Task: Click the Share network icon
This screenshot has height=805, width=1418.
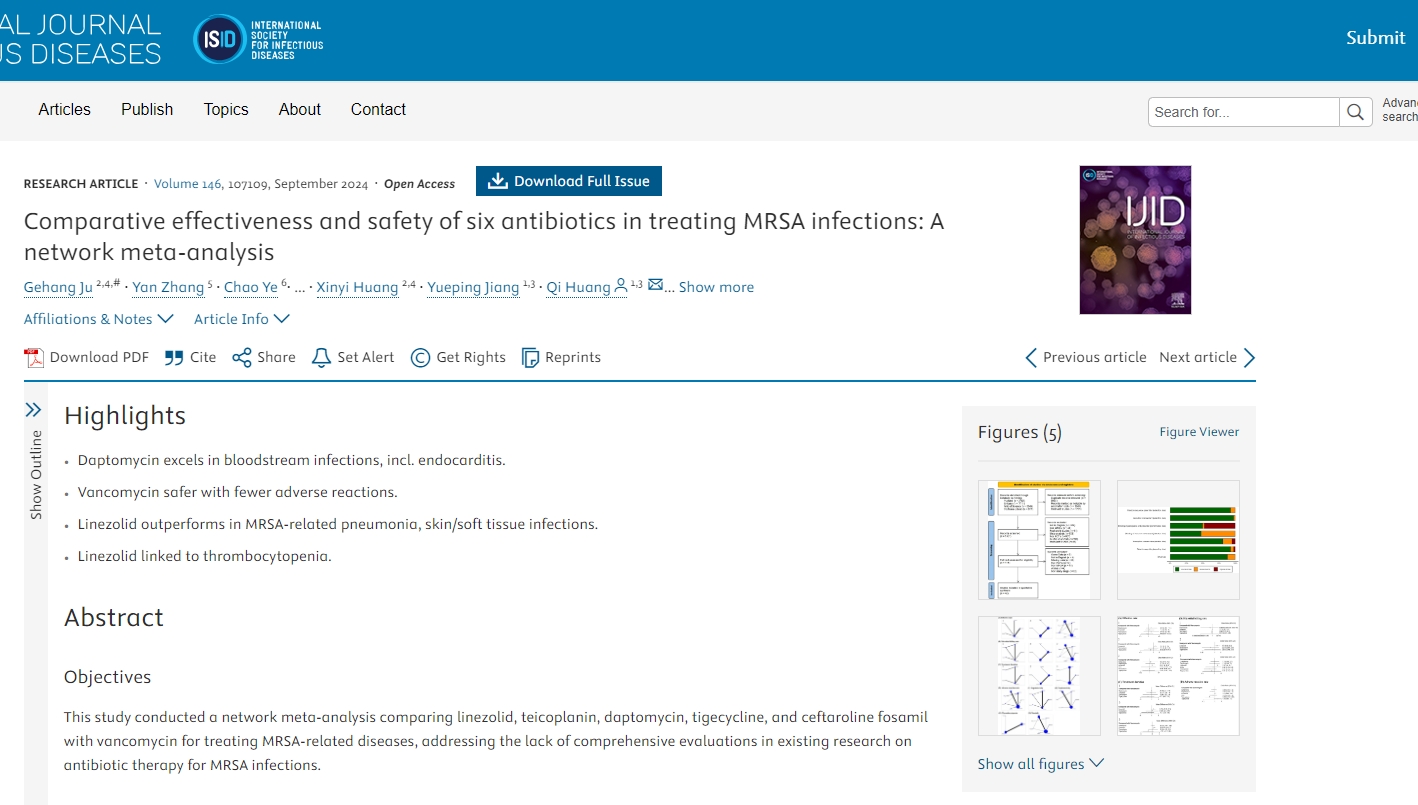Action: pyautogui.click(x=242, y=358)
